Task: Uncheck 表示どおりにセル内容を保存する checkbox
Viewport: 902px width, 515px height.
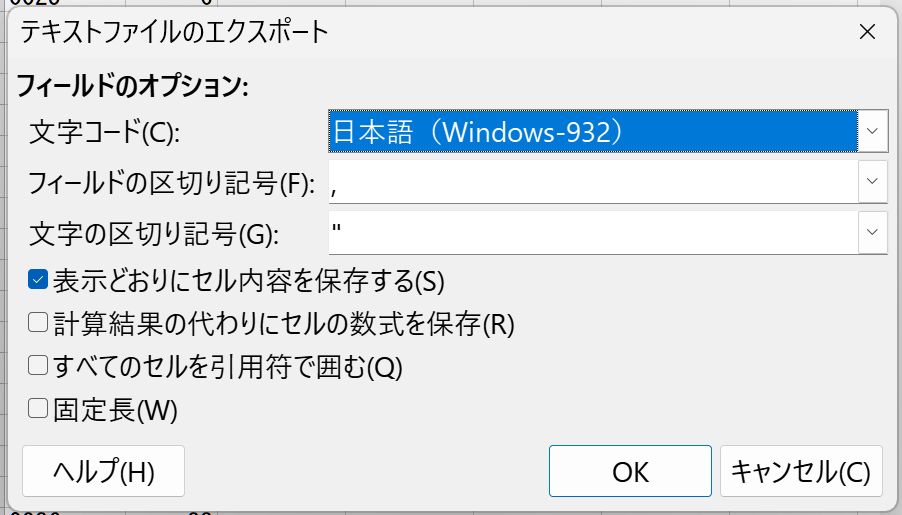Action: [39, 280]
